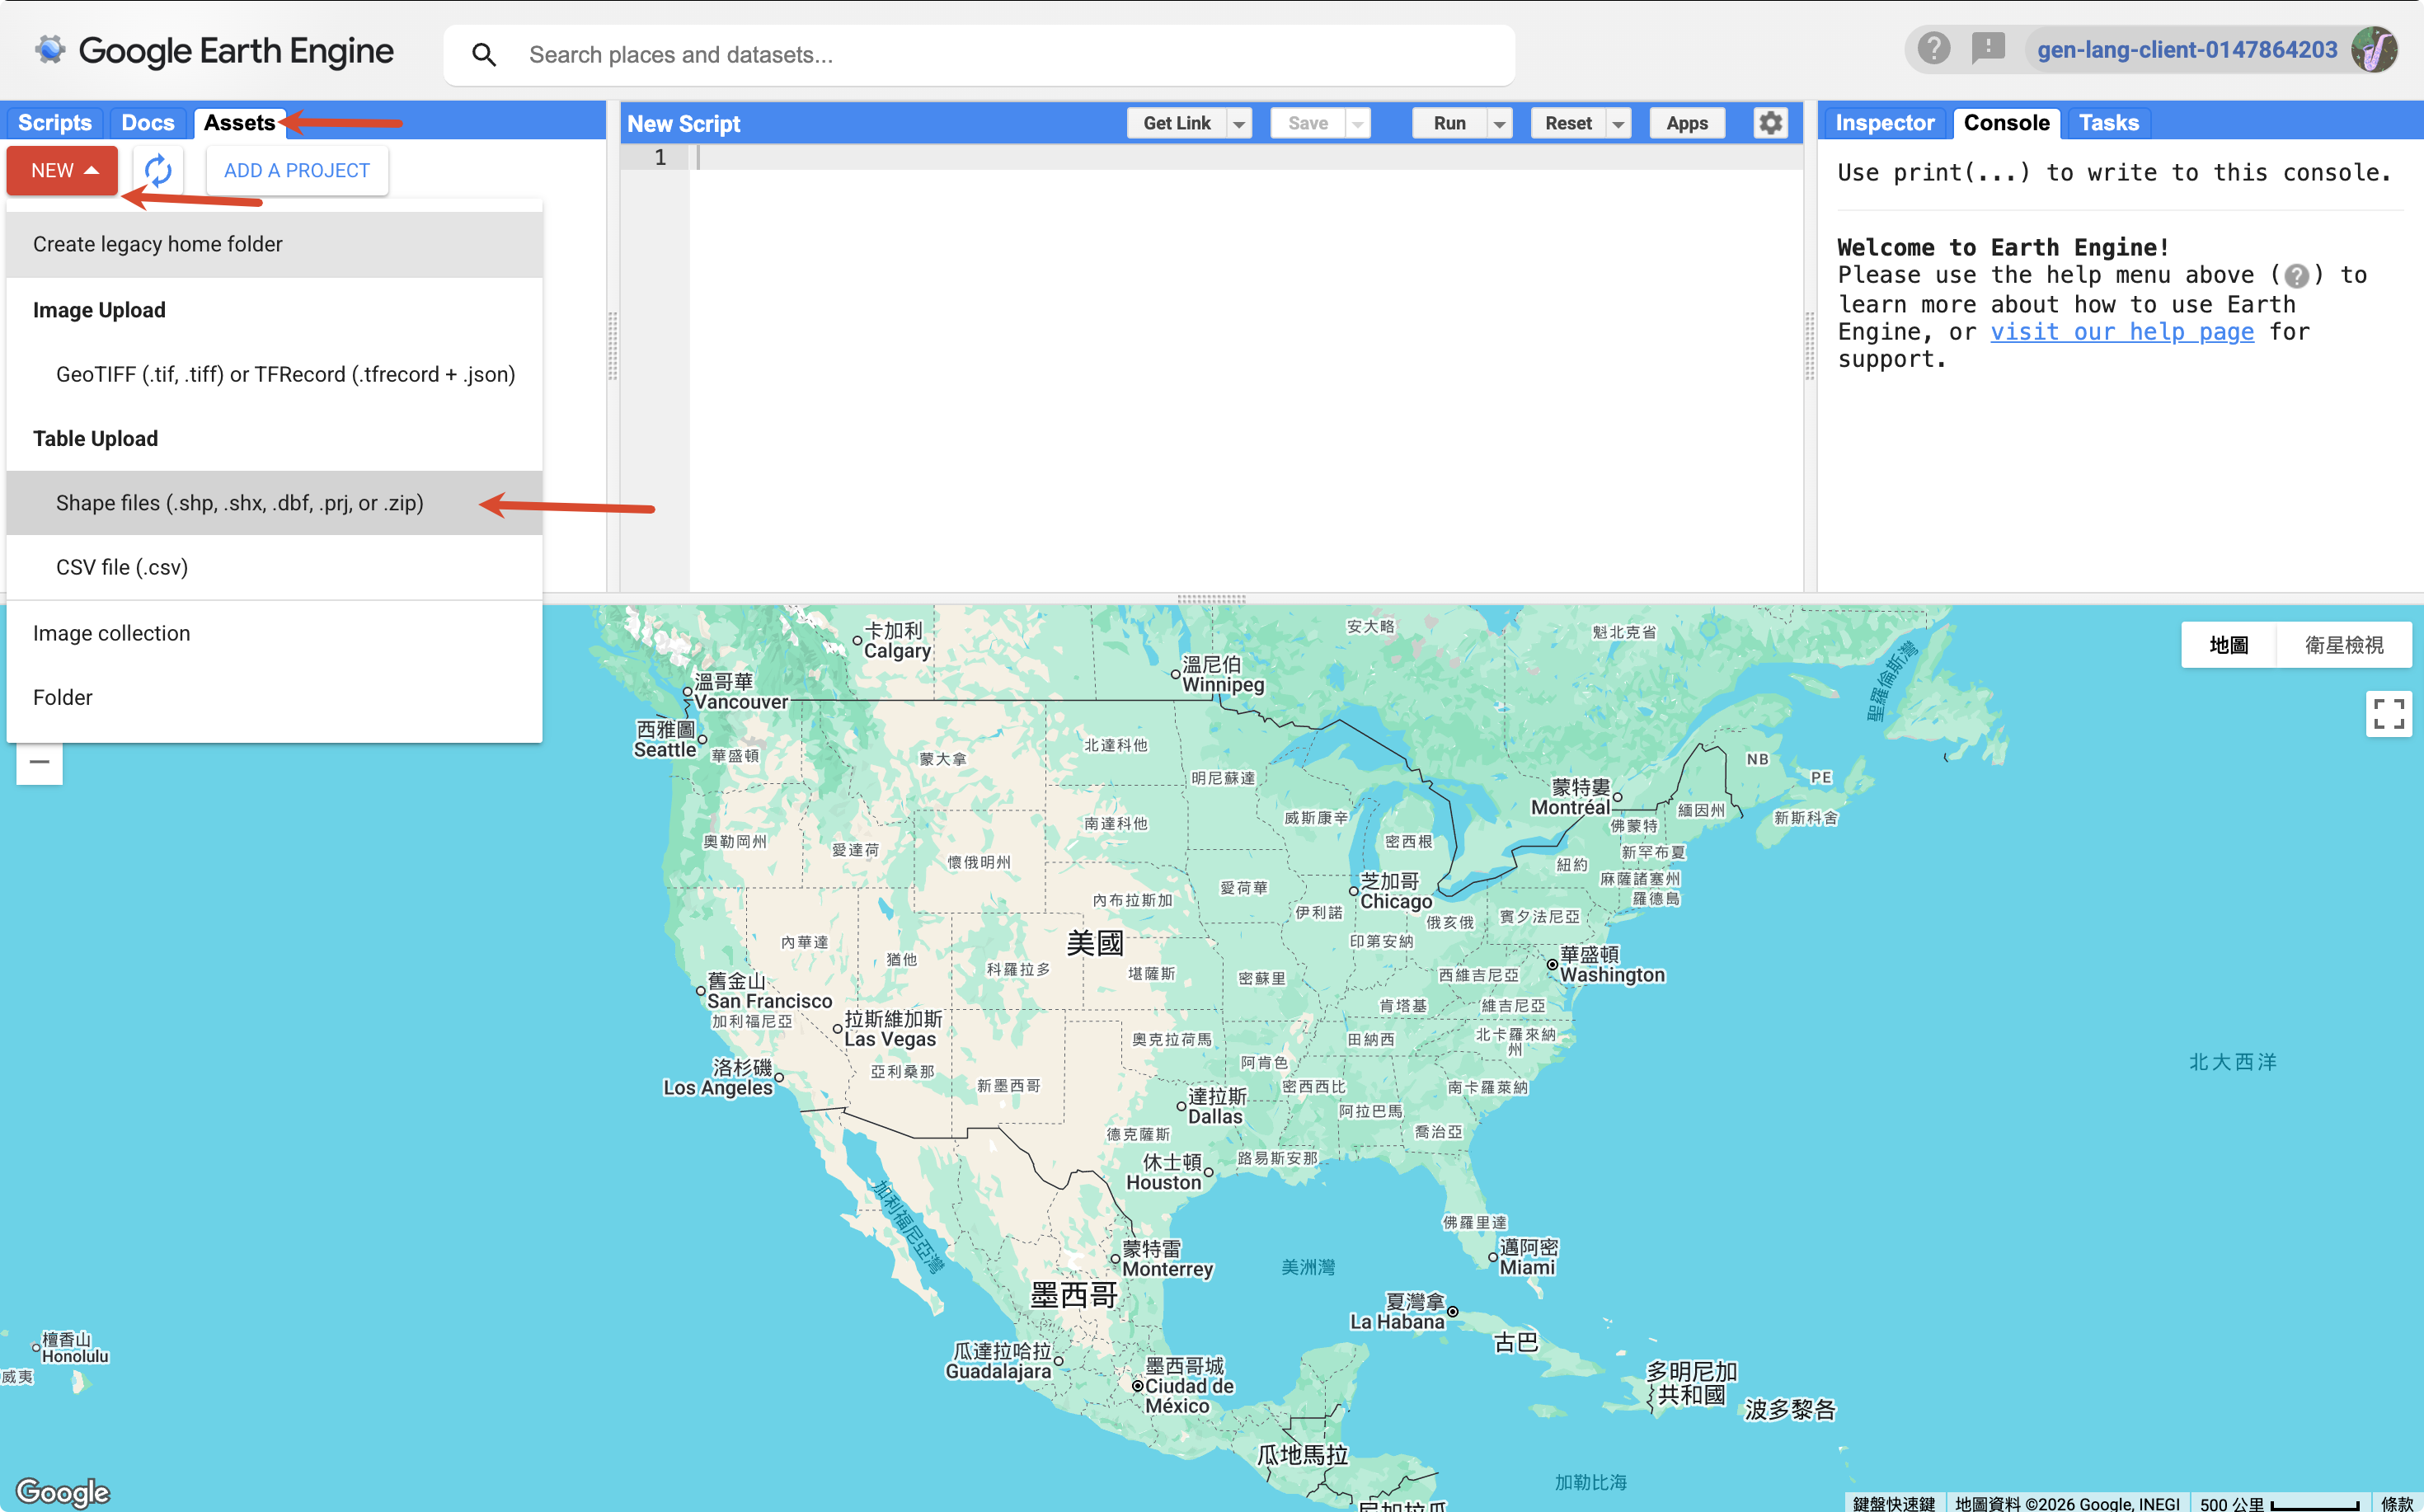Click the map zoom out minus button
The image size is (2424, 1512).
click(39, 762)
